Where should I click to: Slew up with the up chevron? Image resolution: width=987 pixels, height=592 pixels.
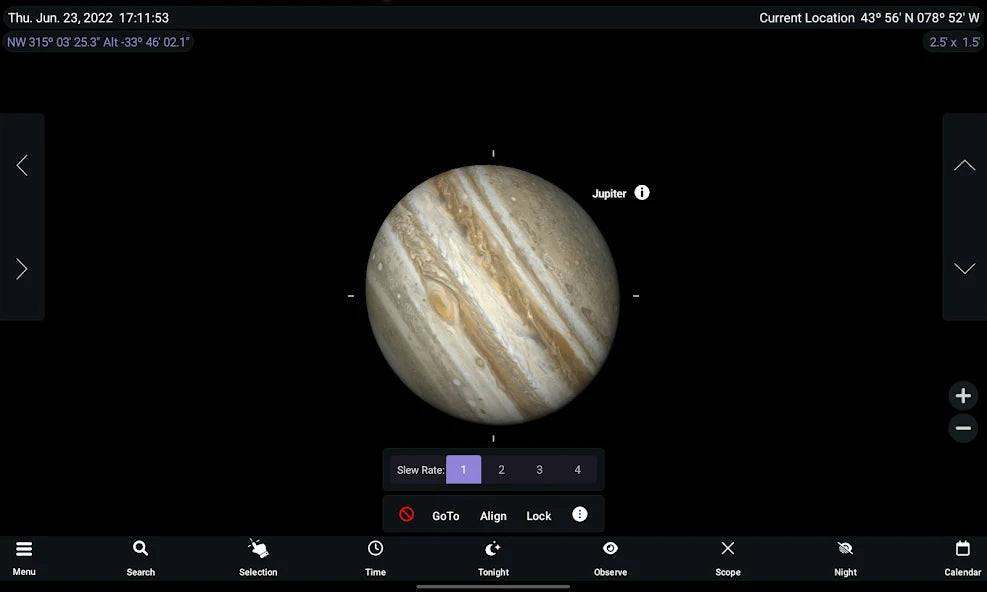tap(964, 166)
